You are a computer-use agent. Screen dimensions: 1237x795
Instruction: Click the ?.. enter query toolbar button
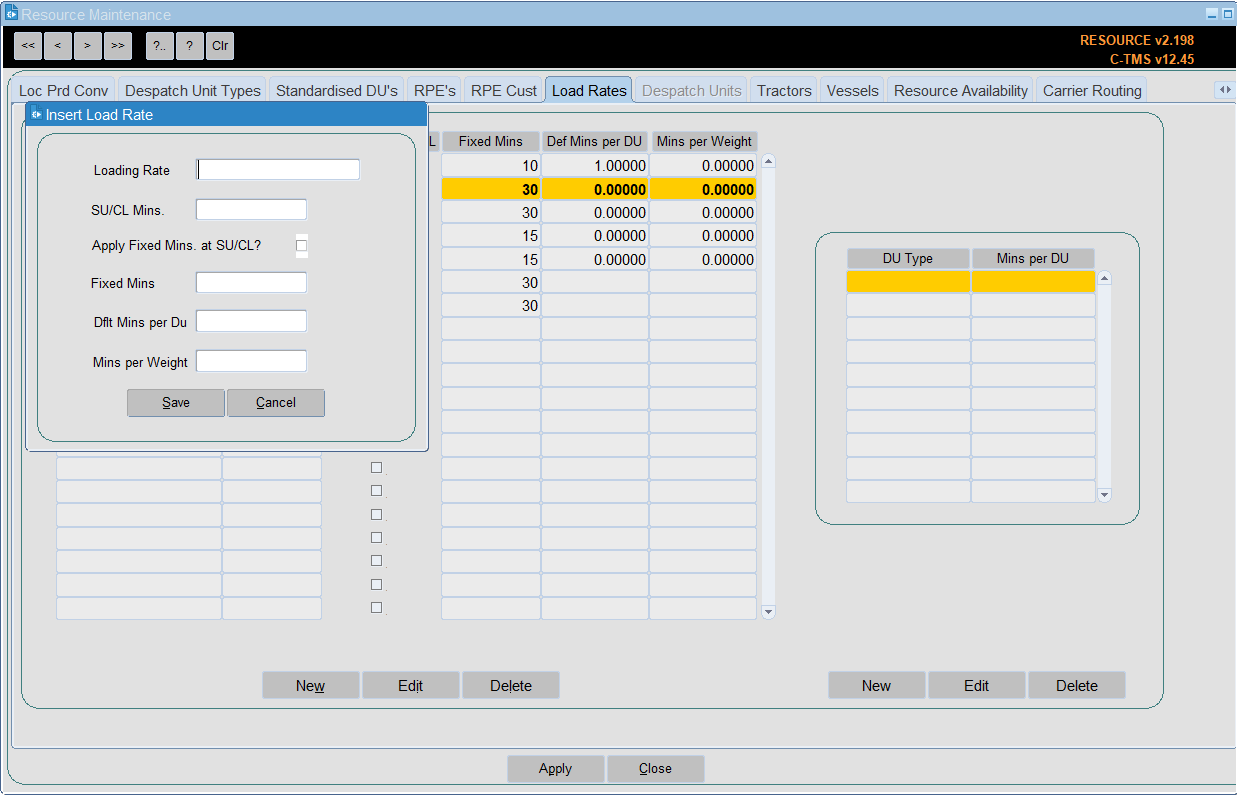[160, 45]
